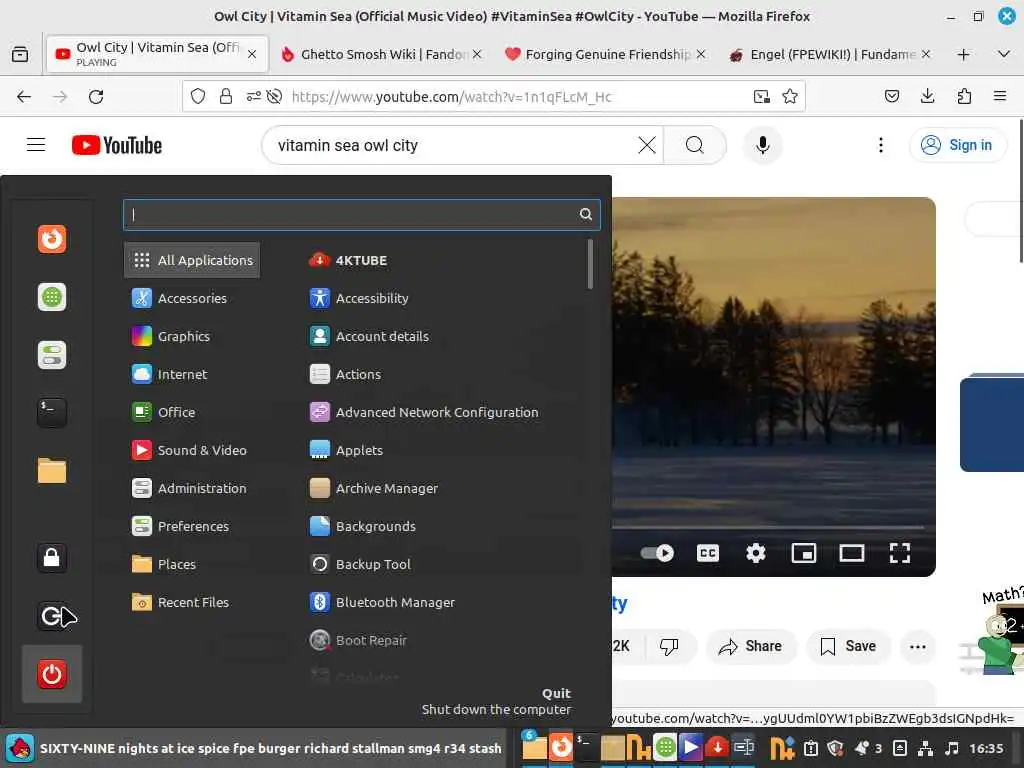Open the Places category
The image size is (1024, 768).
coord(192,564)
